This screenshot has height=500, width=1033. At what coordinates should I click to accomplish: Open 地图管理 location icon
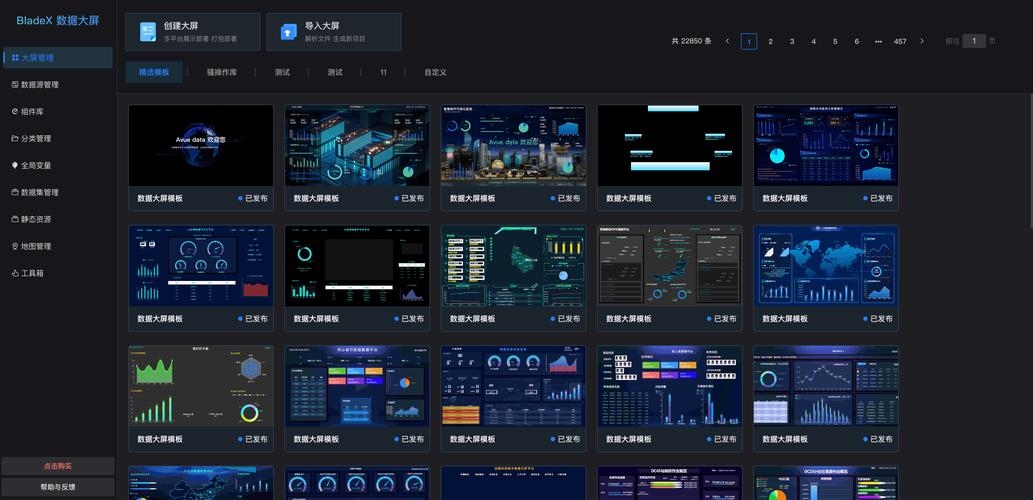pyautogui.click(x=14, y=246)
